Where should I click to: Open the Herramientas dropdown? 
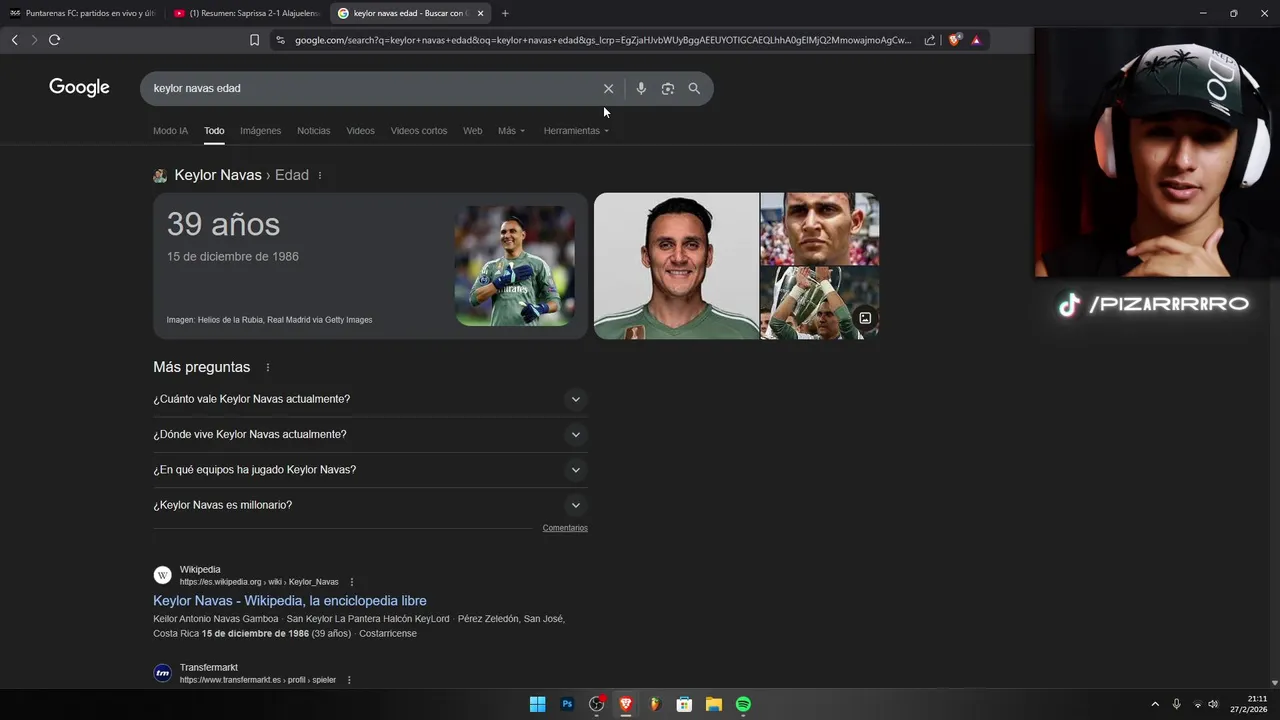tap(576, 131)
